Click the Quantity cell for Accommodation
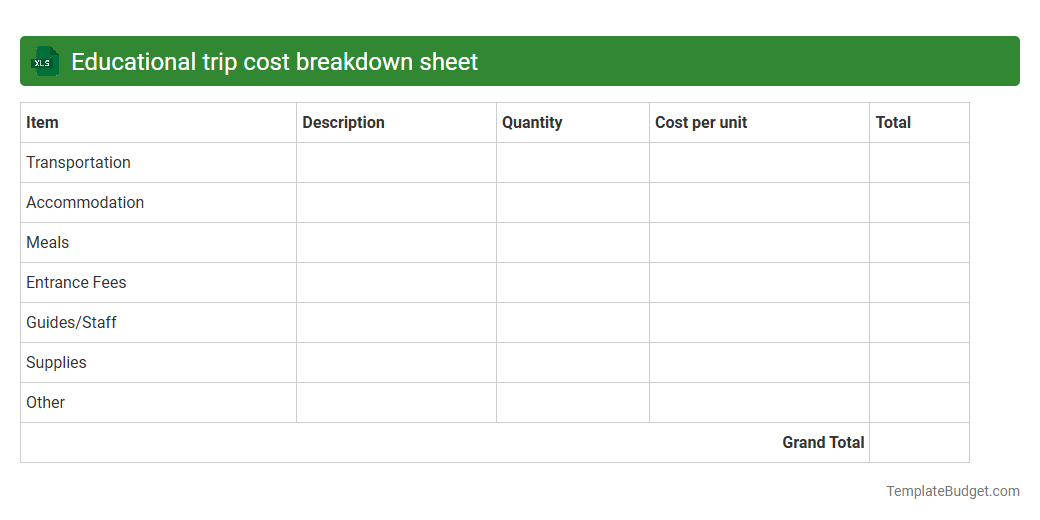This screenshot has width=1040, height=520. pyautogui.click(x=573, y=202)
